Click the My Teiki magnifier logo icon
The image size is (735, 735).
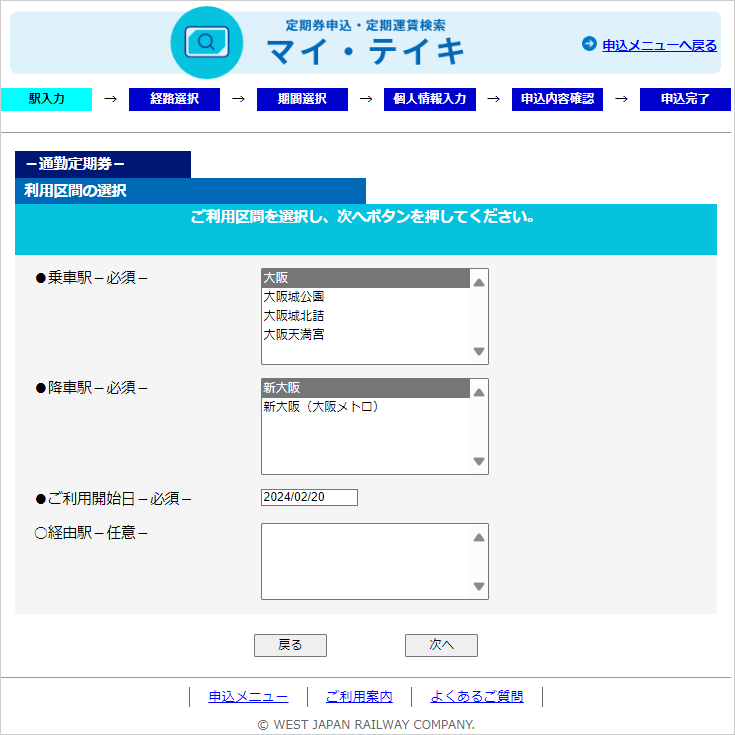(207, 43)
